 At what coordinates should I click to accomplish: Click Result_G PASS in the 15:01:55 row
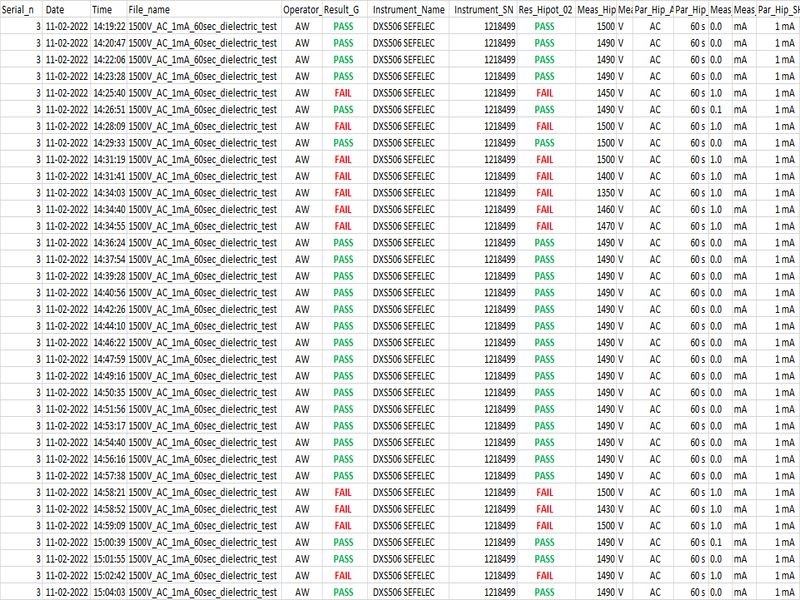pos(343,559)
